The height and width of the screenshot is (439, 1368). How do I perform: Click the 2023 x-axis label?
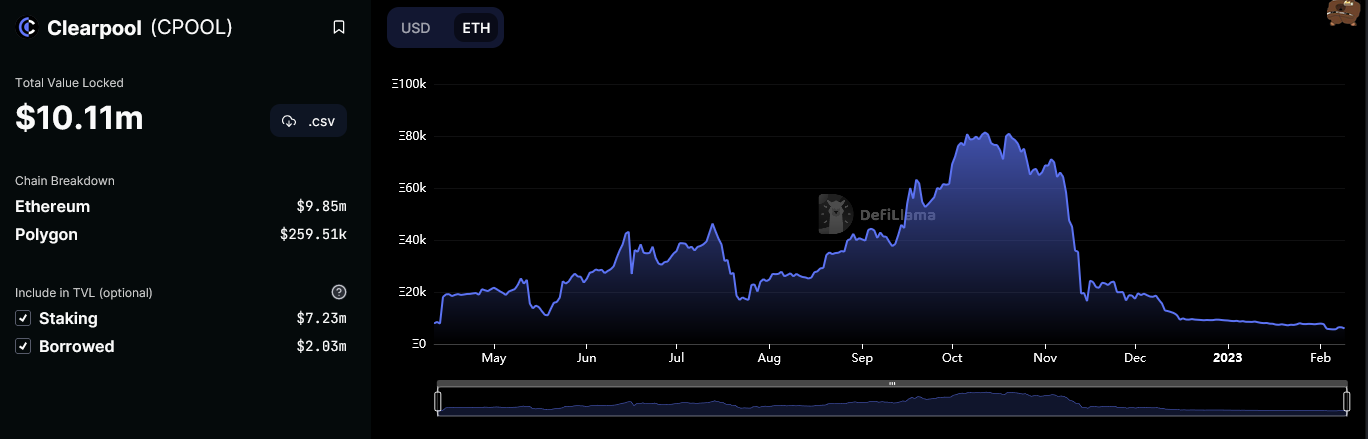pyautogui.click(x=1227, y=358)
